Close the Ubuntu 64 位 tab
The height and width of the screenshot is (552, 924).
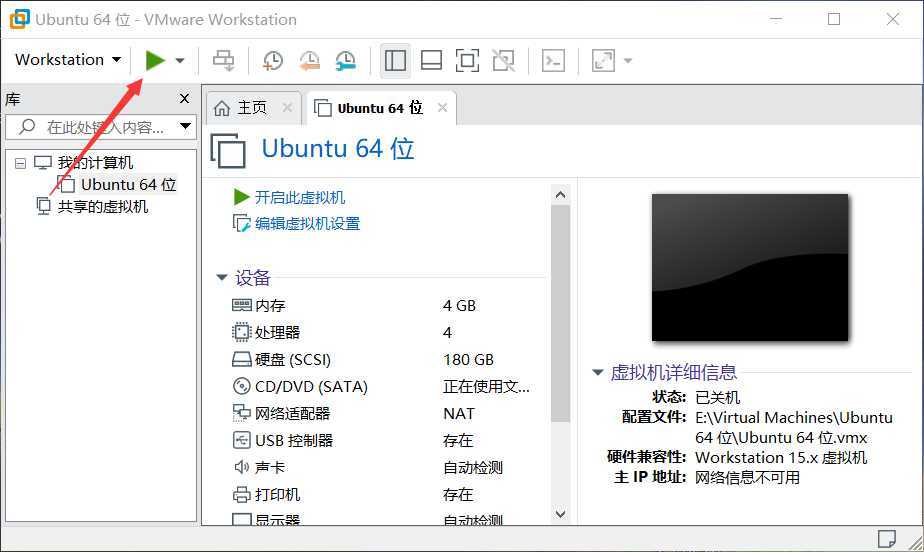tap(443, 107)
